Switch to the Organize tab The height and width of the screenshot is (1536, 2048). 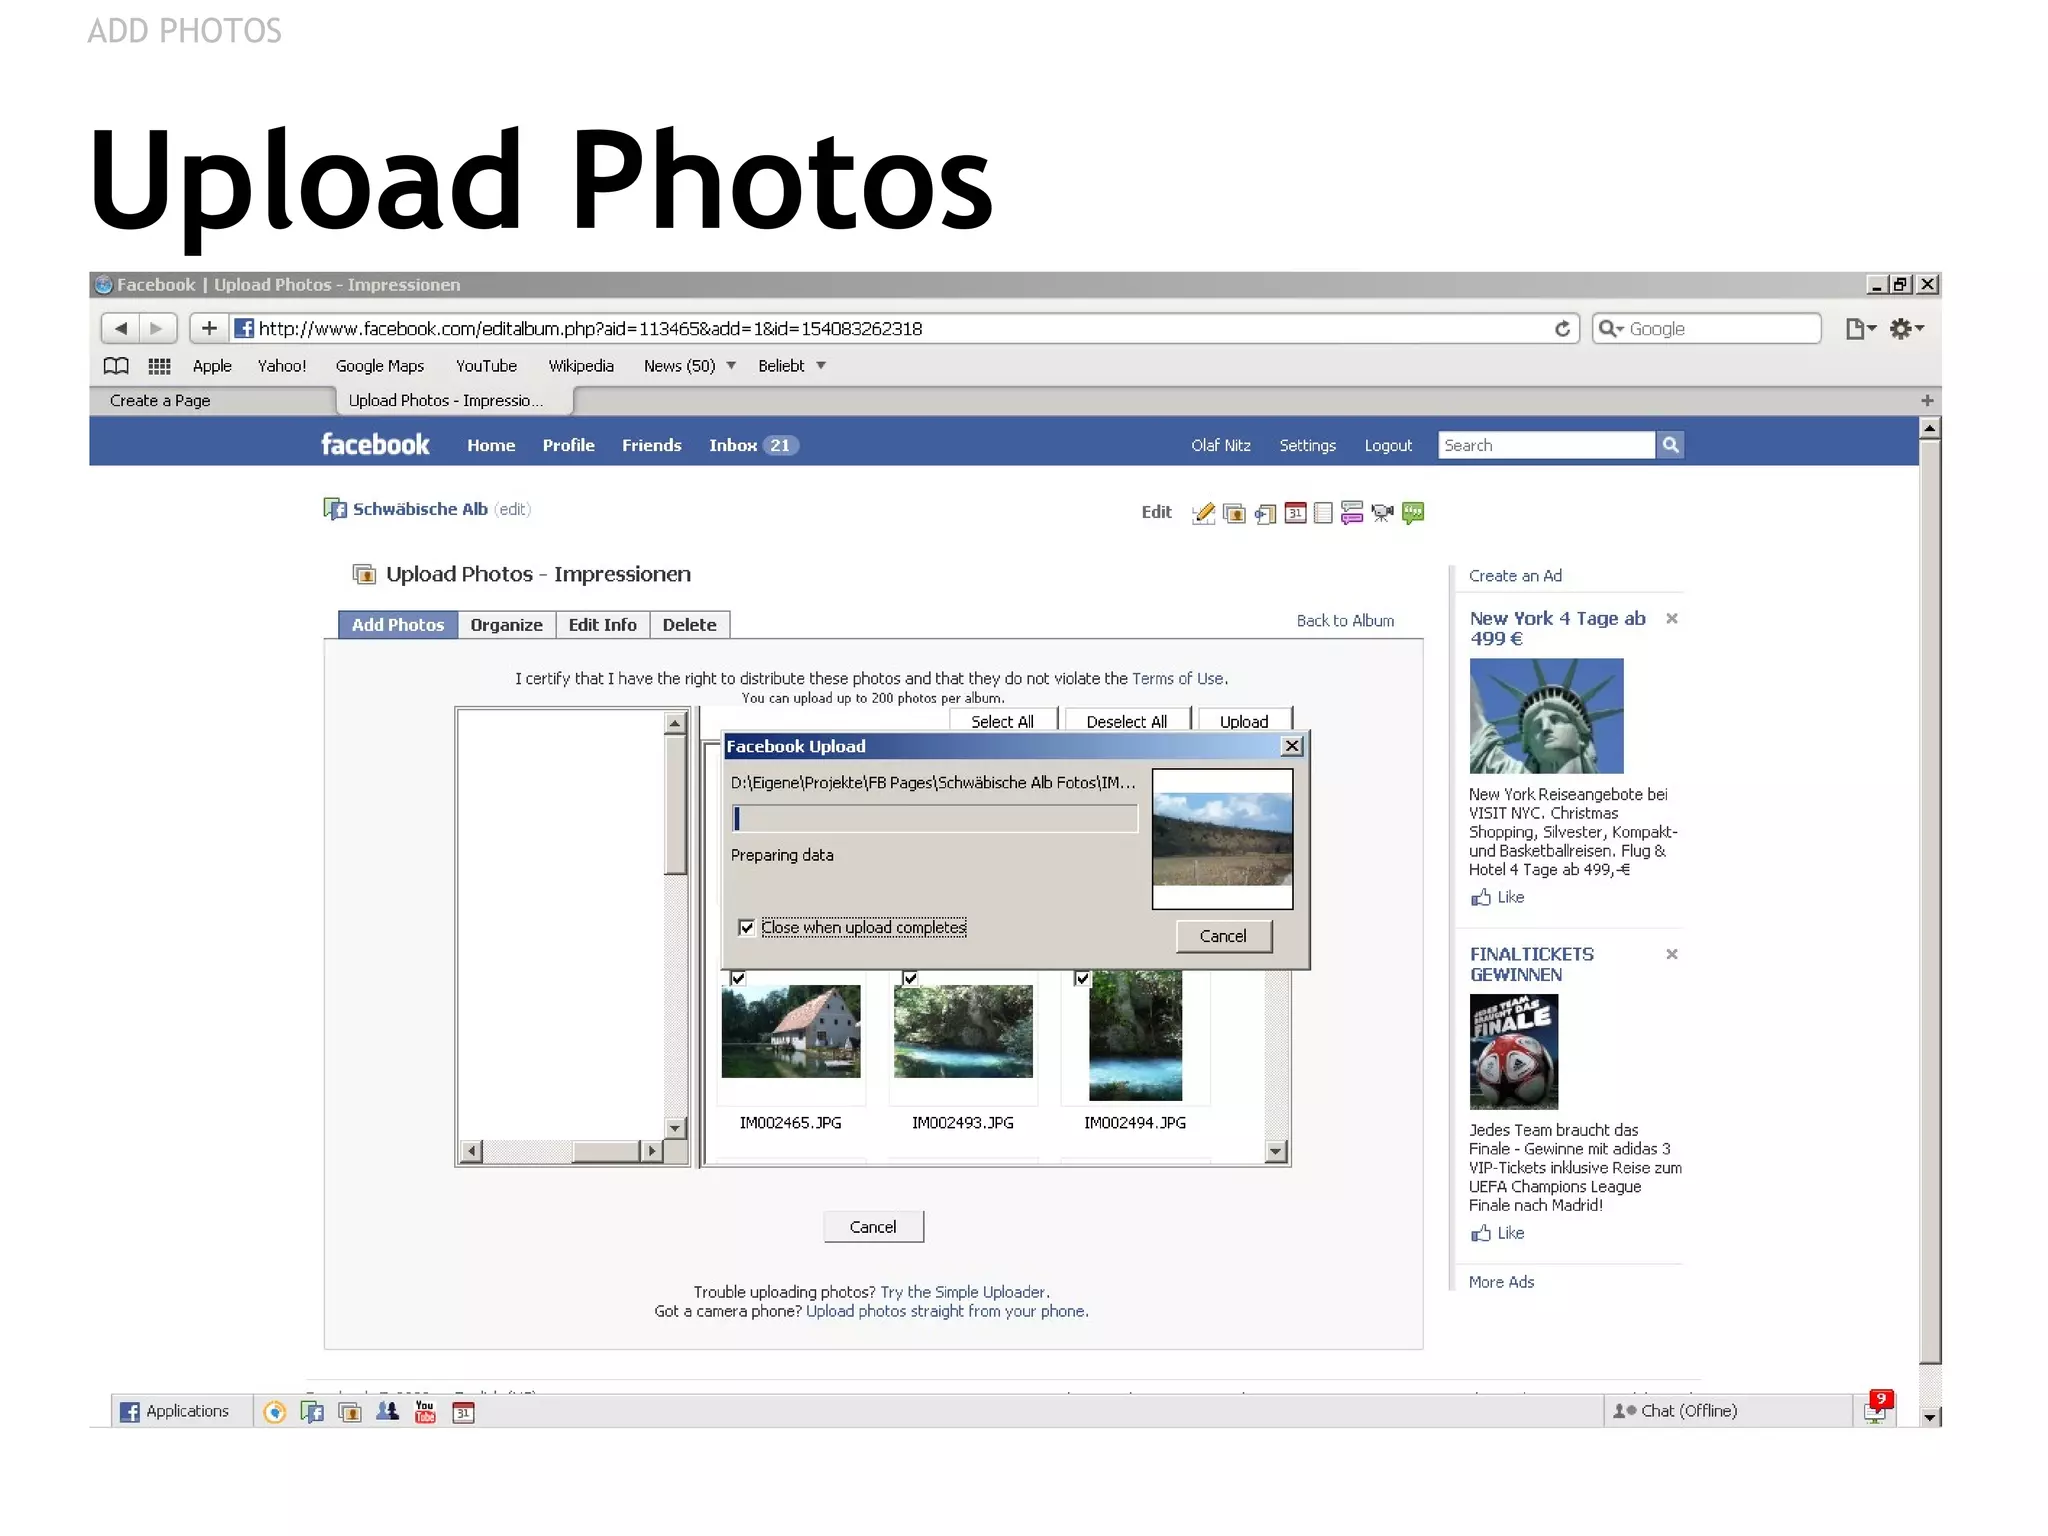(x=507, y=625)
